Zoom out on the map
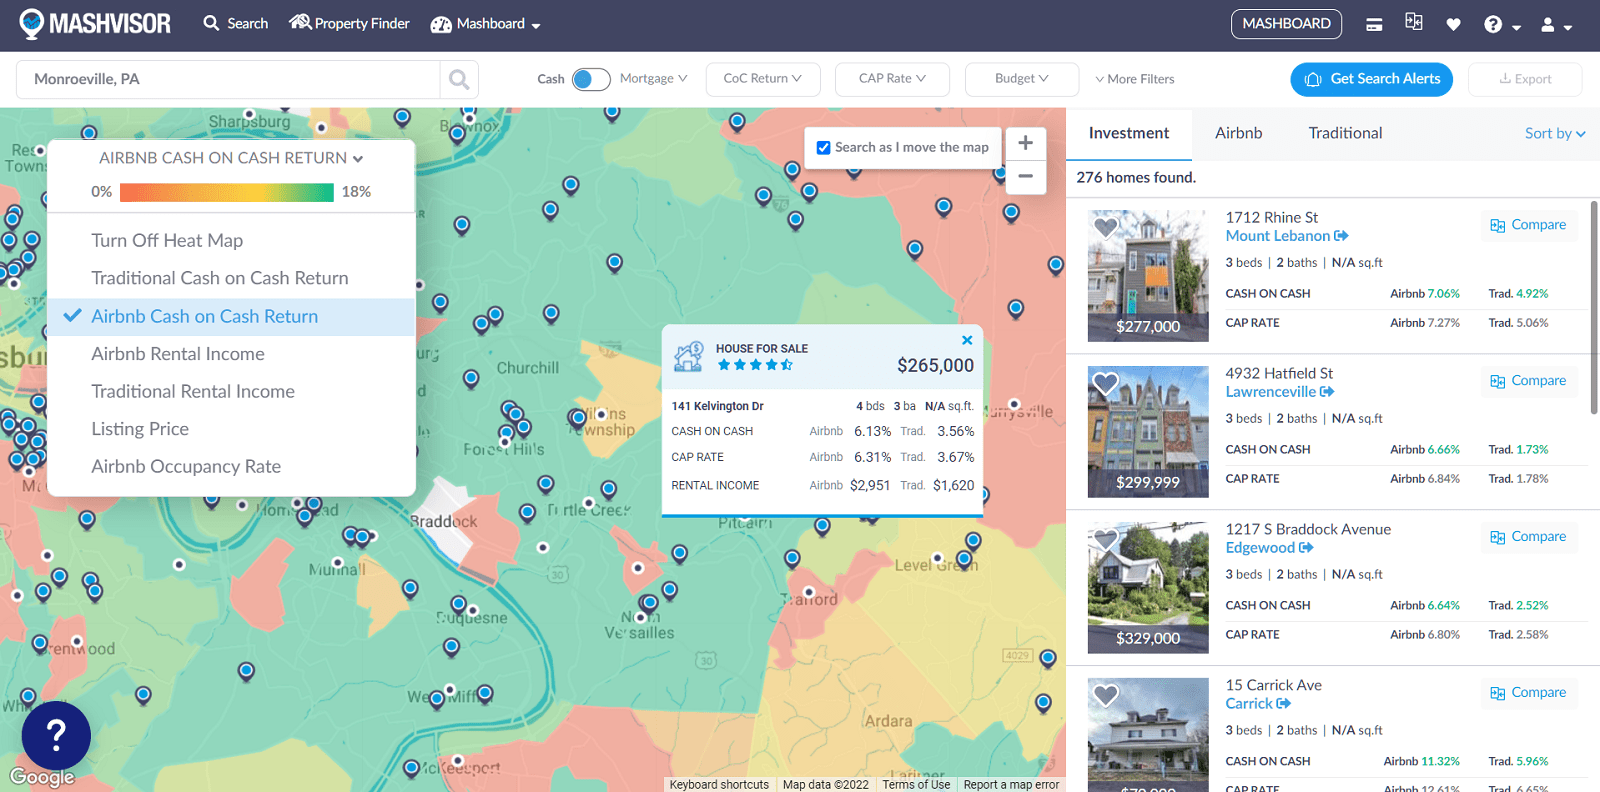1600x792 pixels. click(x=1025, y=176)
